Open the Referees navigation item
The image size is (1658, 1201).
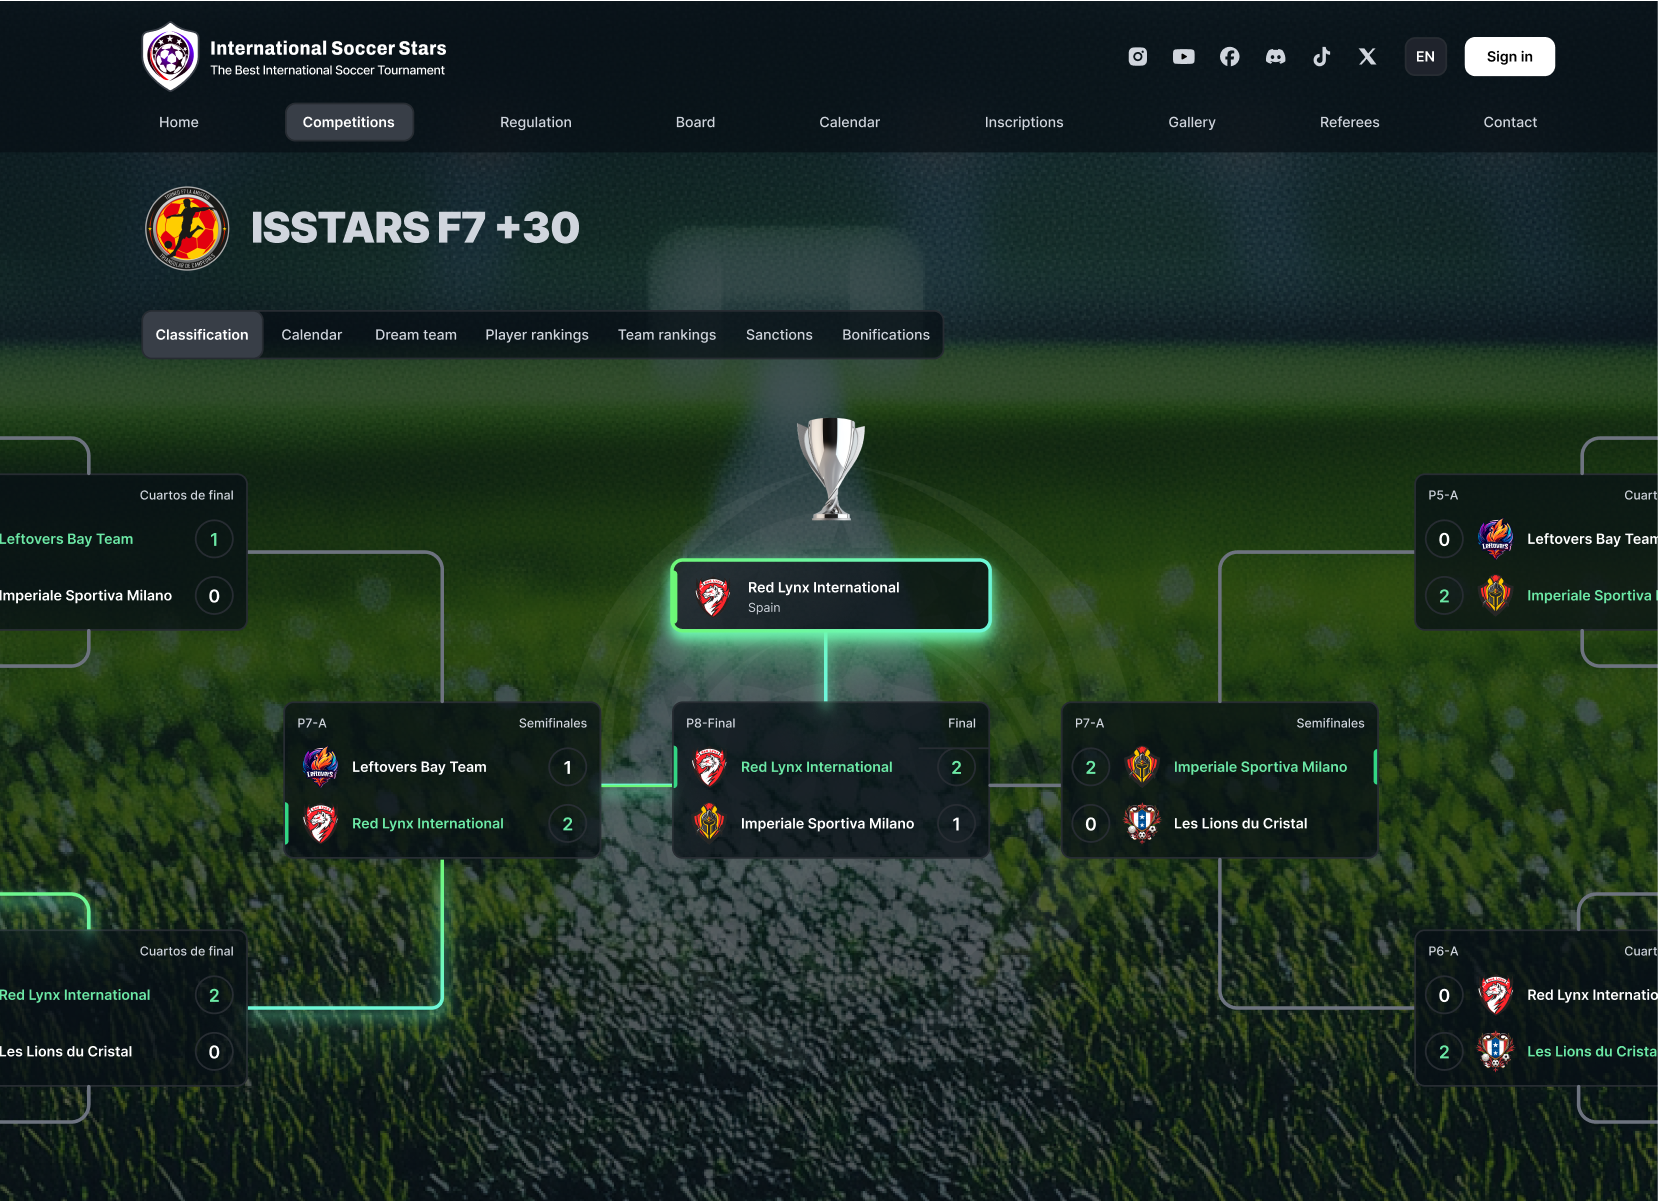click(x=1350, y=122)
